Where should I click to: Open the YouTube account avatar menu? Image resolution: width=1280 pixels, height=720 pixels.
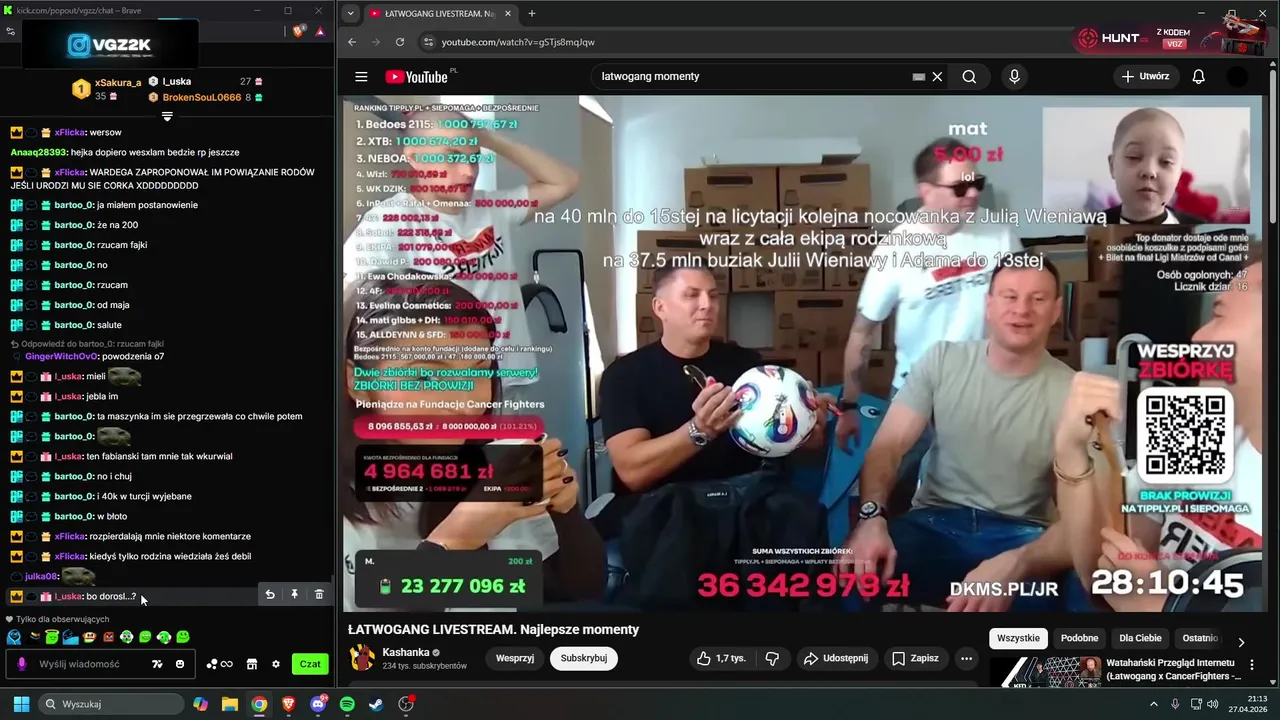(x=1237, y=77)
